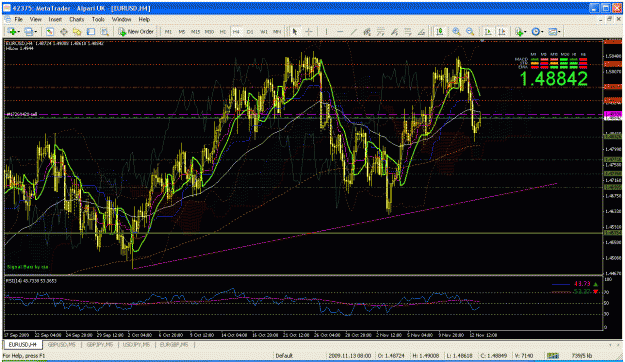Select the M5 timeframe
This screenshot has width=625, height=362.
[182, 31]
